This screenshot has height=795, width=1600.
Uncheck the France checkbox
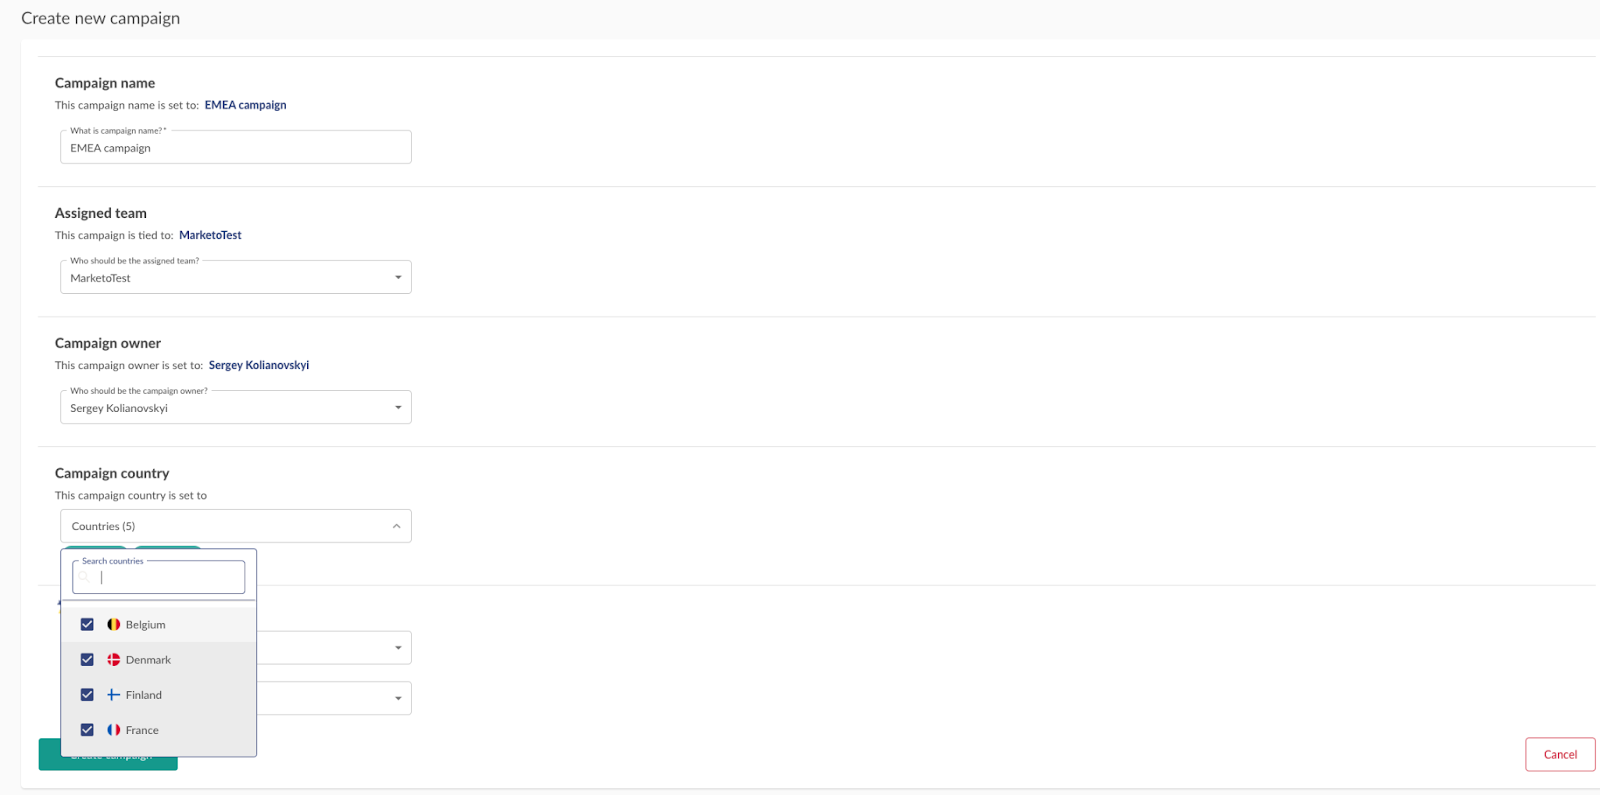point(87,730)
